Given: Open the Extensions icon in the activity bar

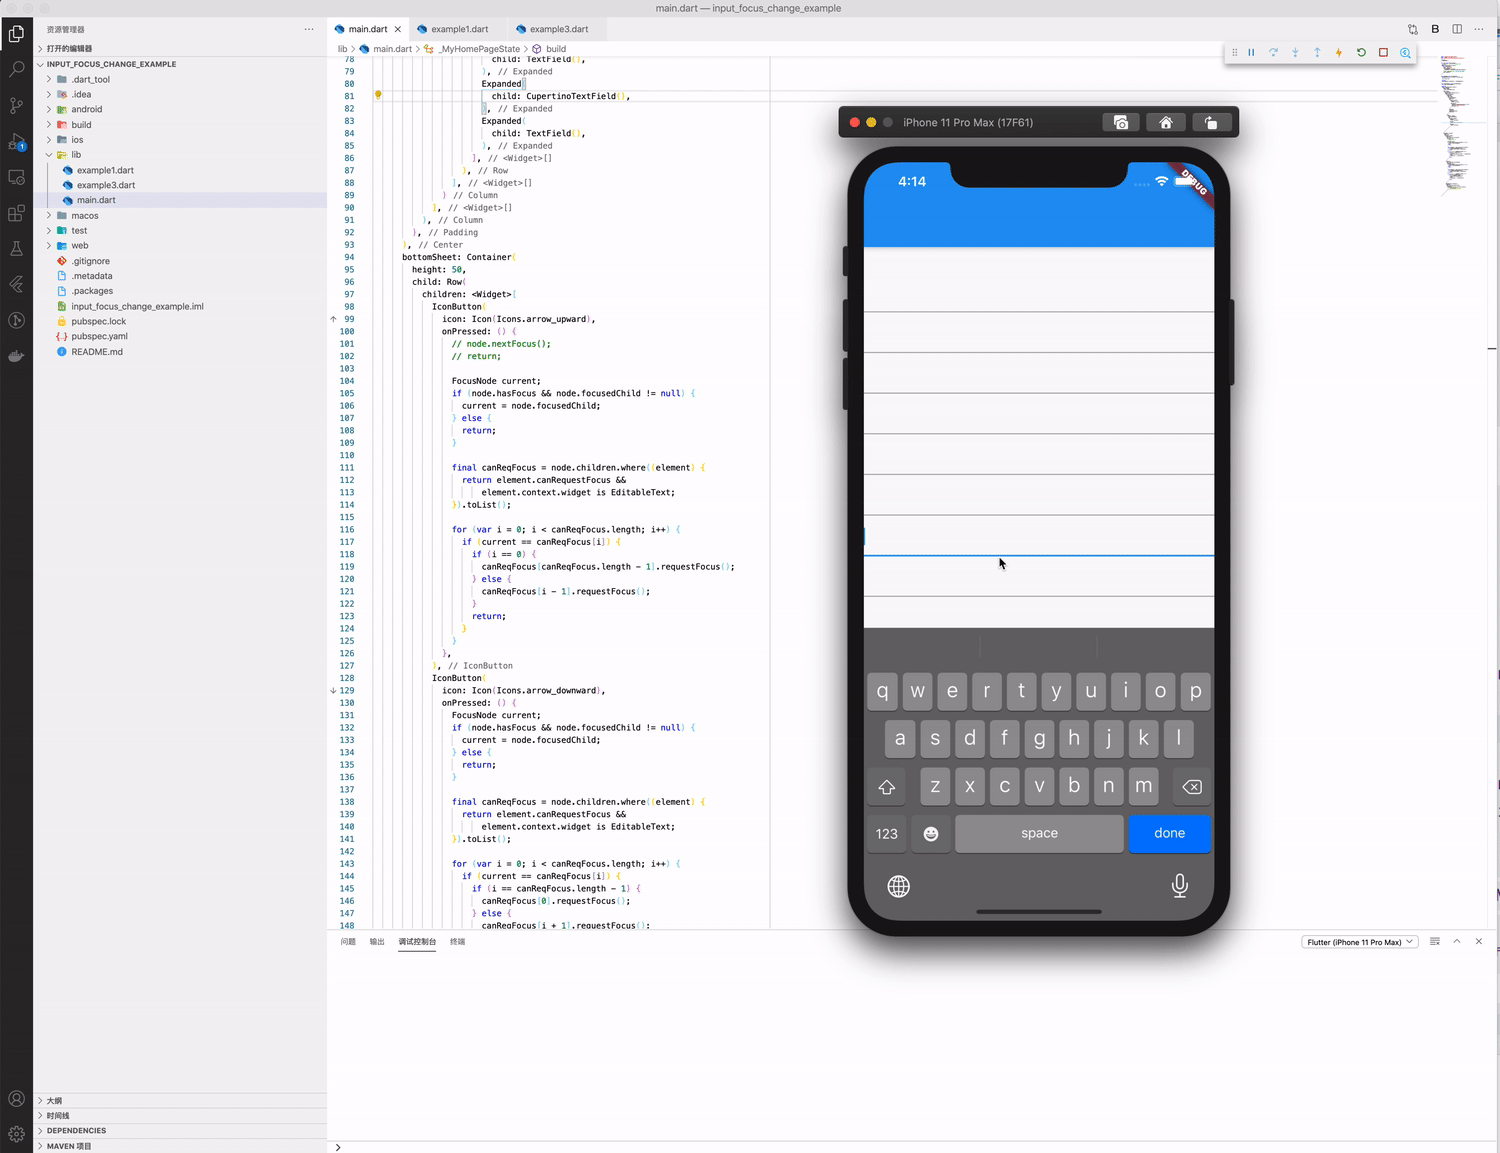Looking at the screenshot, I should pos(16,213).
